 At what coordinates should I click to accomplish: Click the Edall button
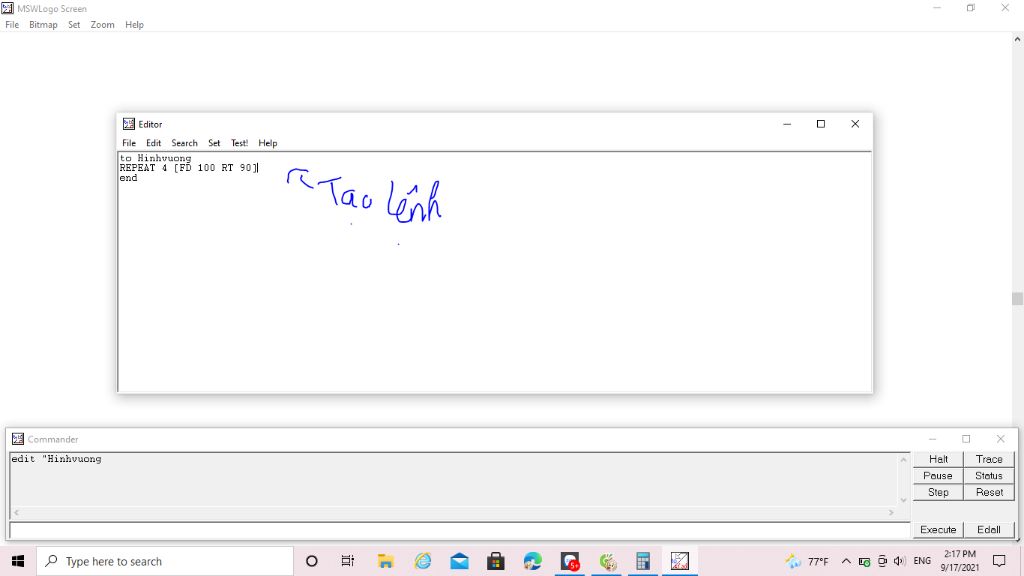pyautogui.click(x=989, y=530)
